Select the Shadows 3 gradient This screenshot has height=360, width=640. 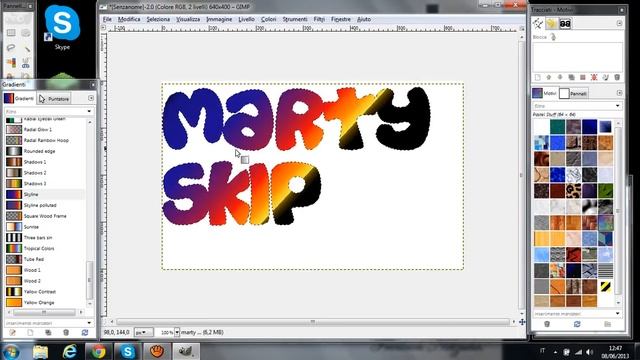(x=45, y=184)
